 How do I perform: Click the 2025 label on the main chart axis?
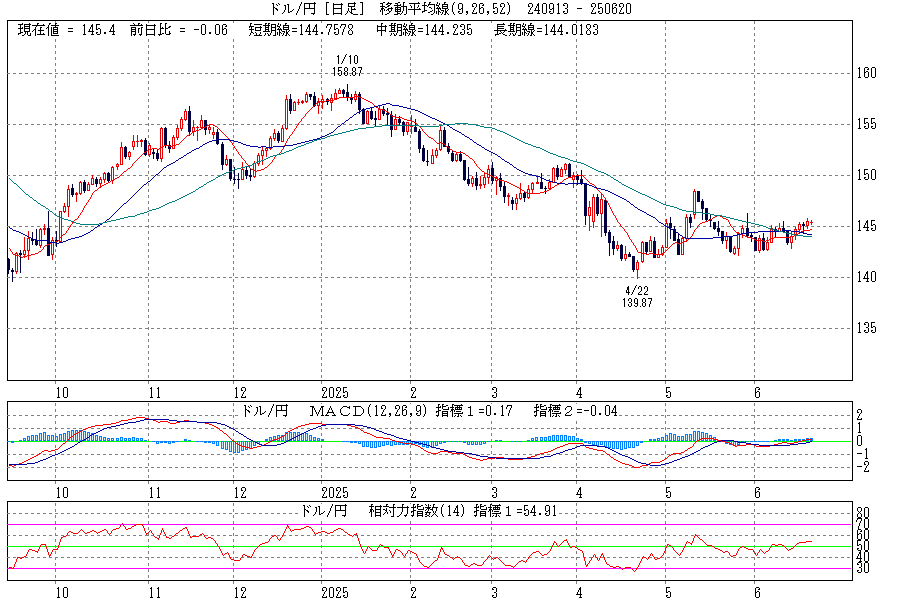(x=334, y=393)
